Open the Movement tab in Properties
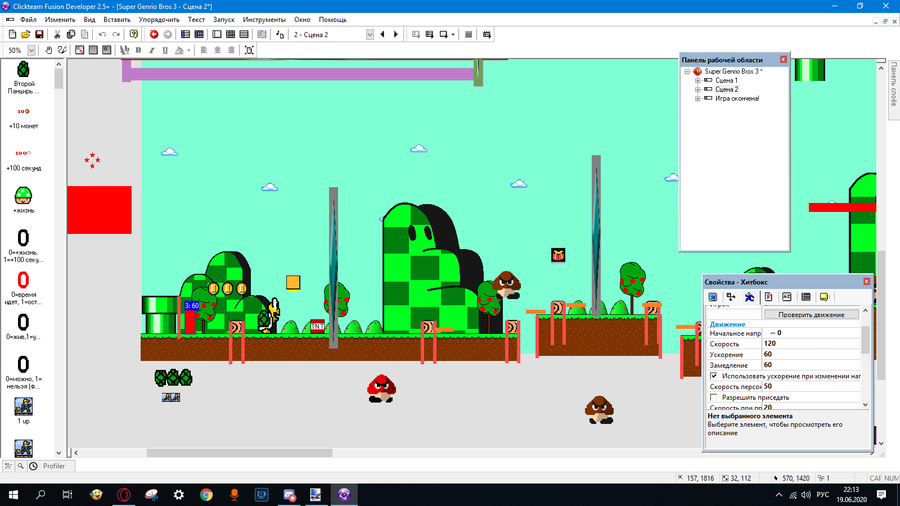The width and height of the screenshot is (900, 506). (749, 297)
